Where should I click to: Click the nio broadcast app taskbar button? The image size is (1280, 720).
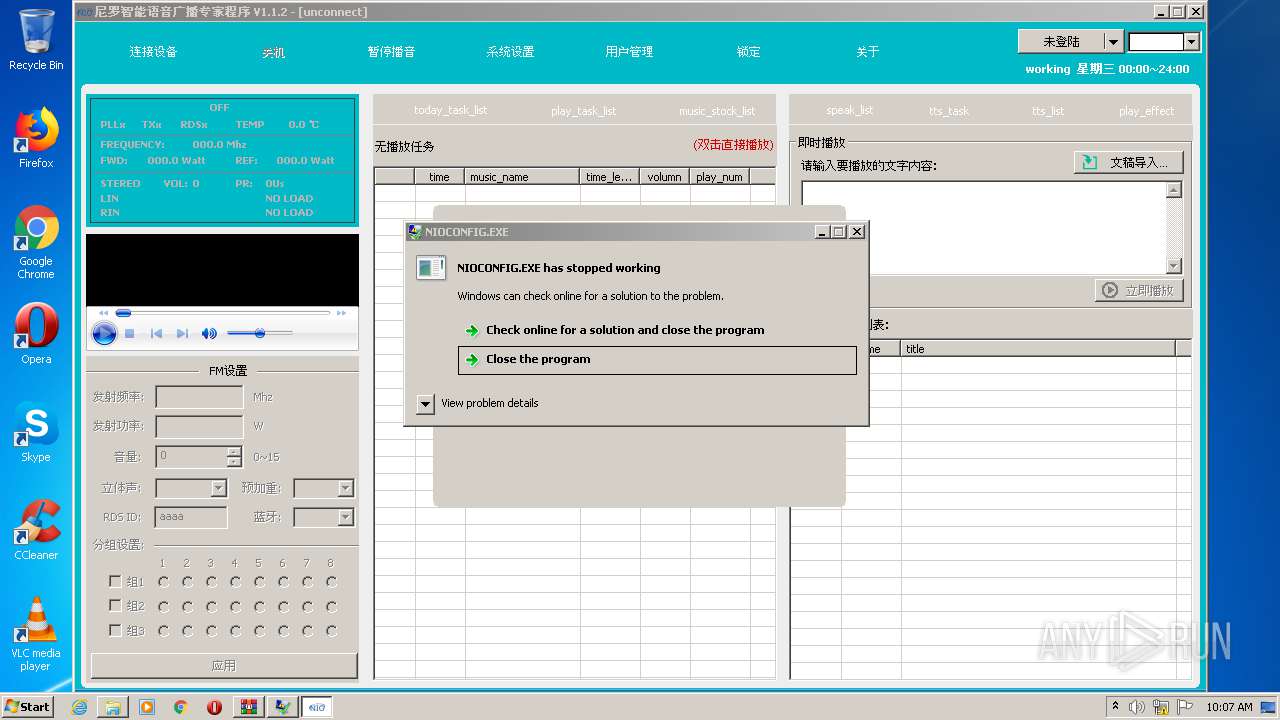pos(317,707)
